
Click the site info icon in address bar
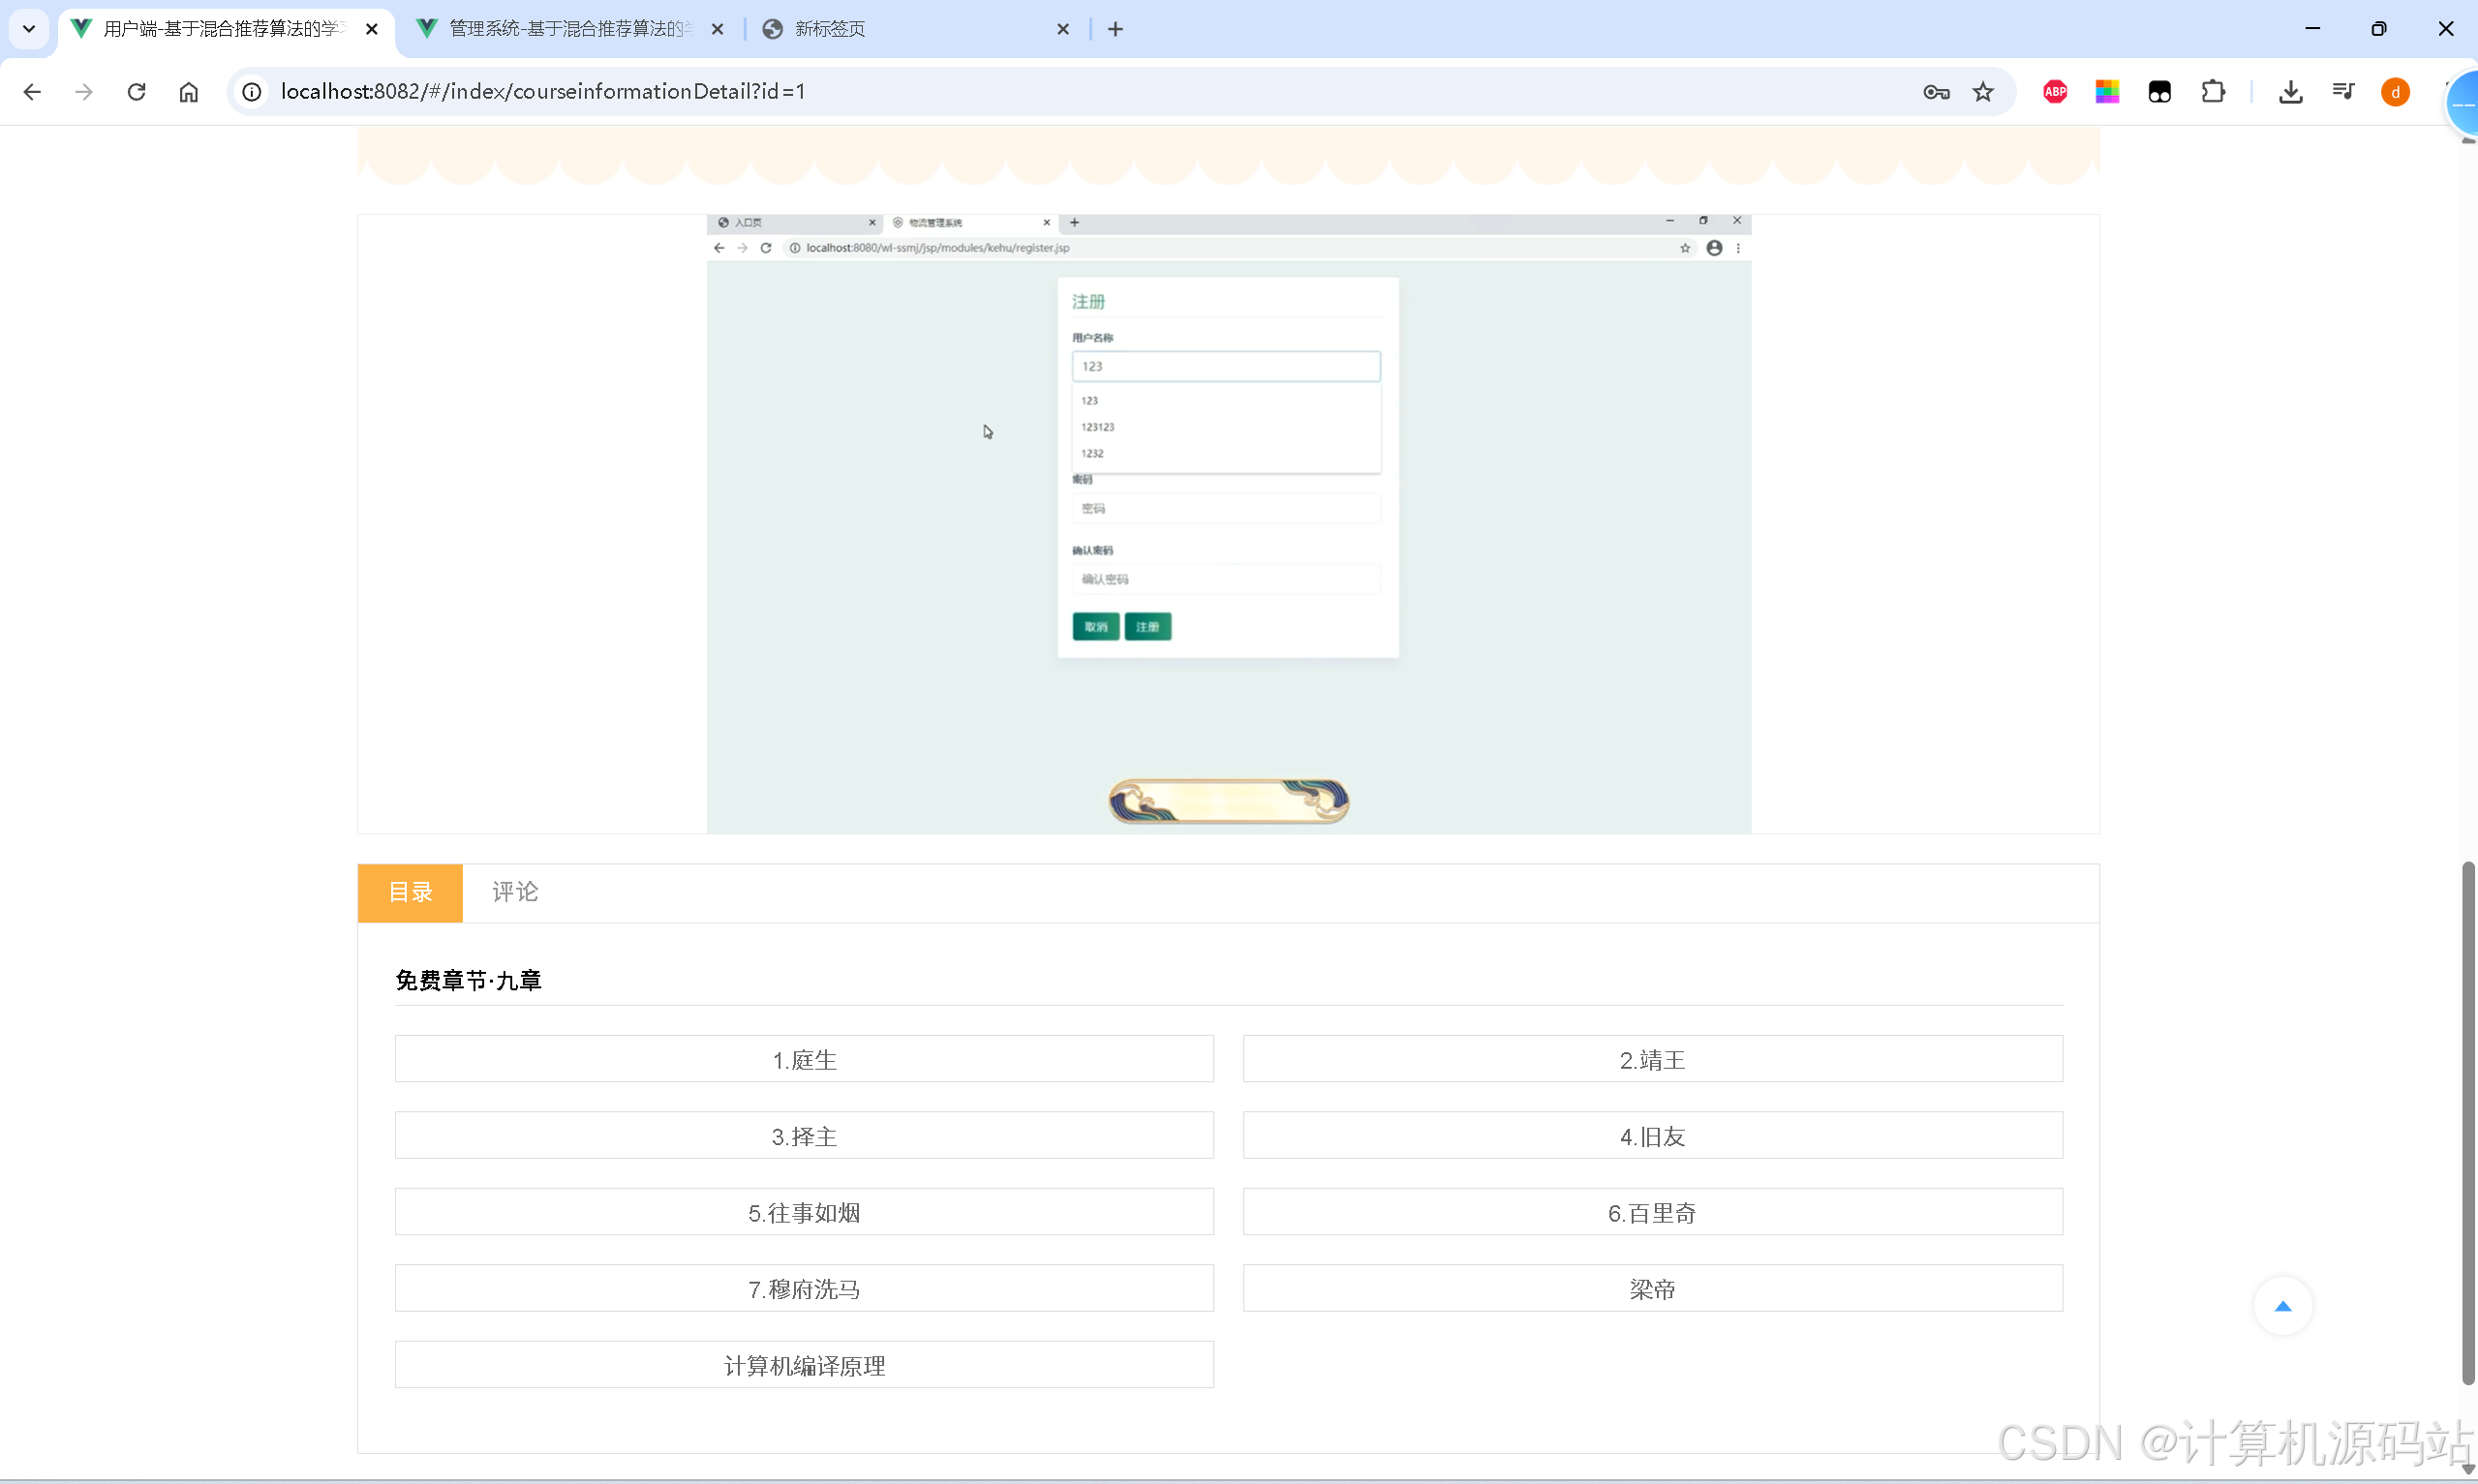[251, 91]
